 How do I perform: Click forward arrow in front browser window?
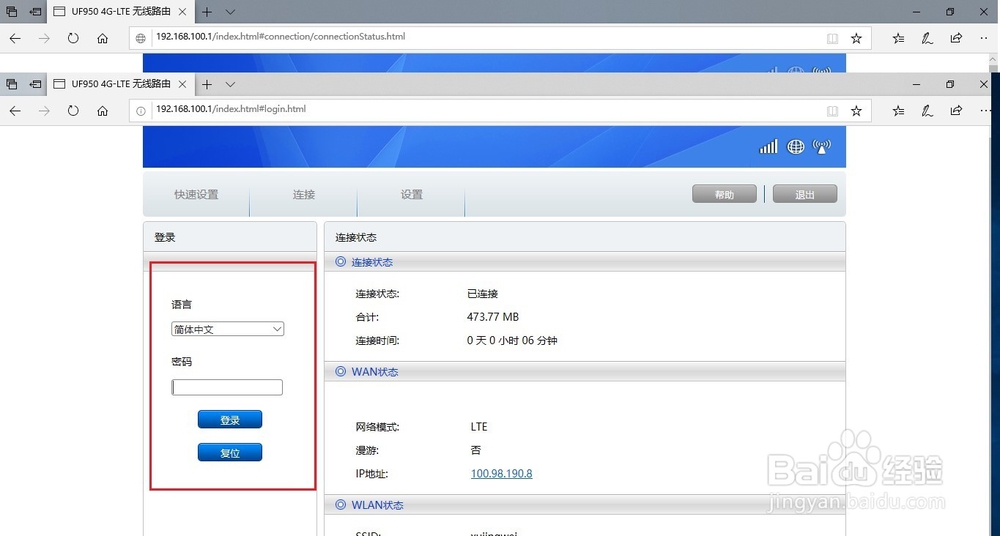click(44, 111)
